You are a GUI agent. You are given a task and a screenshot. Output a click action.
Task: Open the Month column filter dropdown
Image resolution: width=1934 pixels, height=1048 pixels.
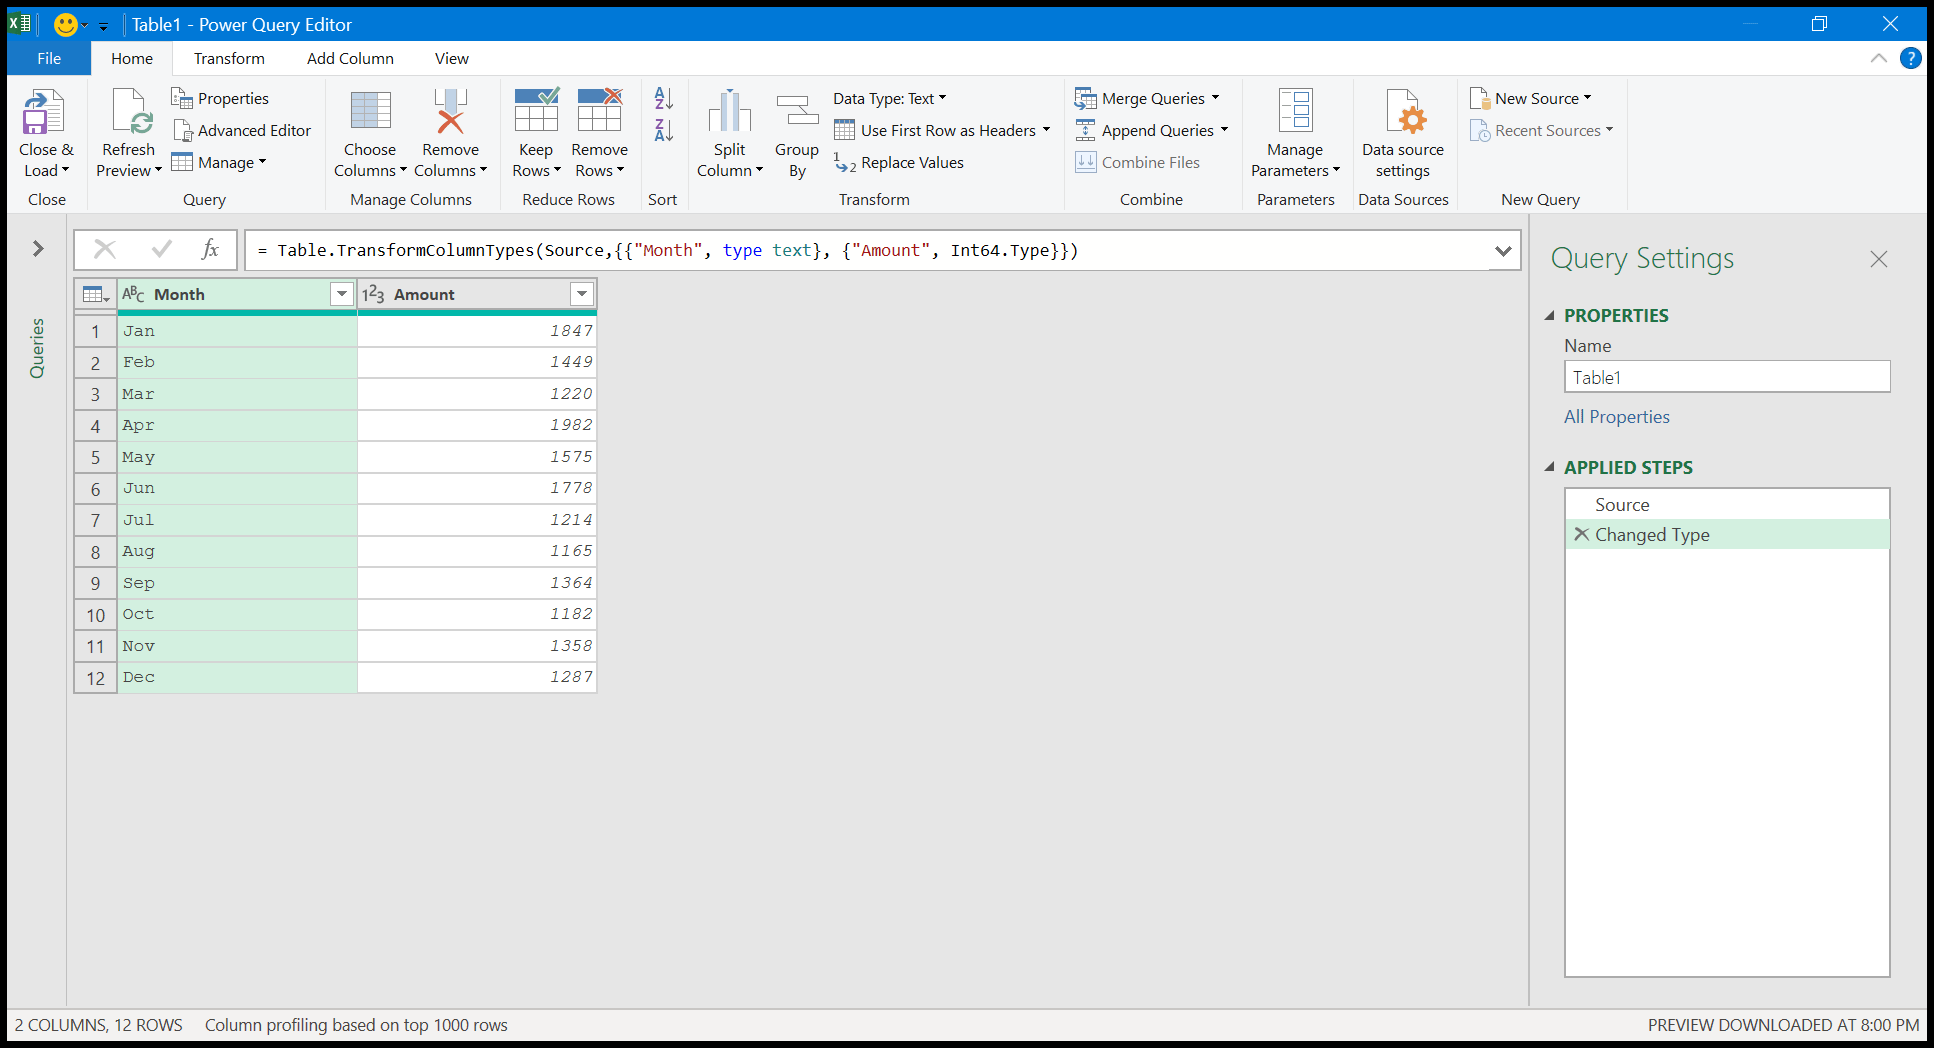[x=342, y=294]
